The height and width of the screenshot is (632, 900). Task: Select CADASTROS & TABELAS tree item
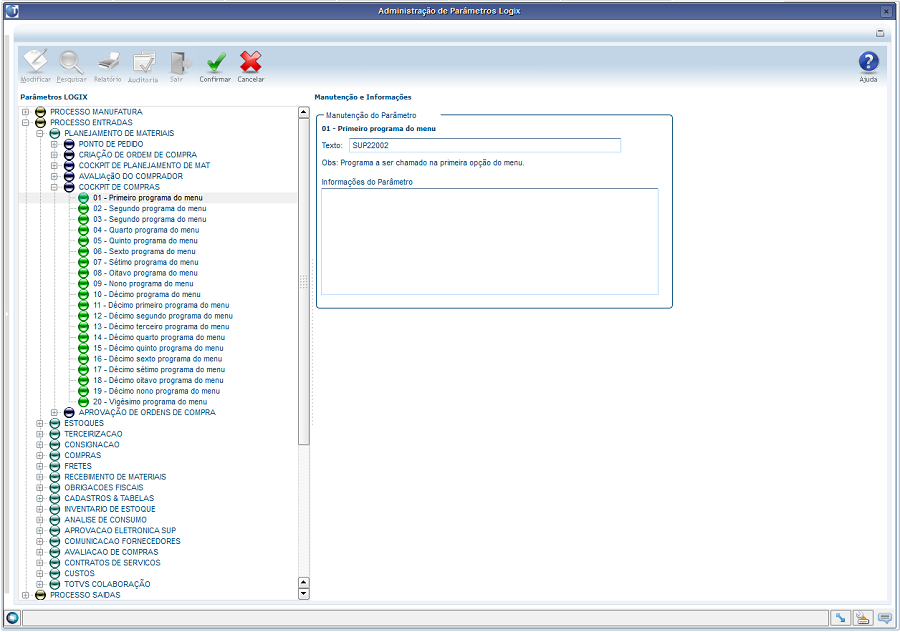[x=109, y=498]
